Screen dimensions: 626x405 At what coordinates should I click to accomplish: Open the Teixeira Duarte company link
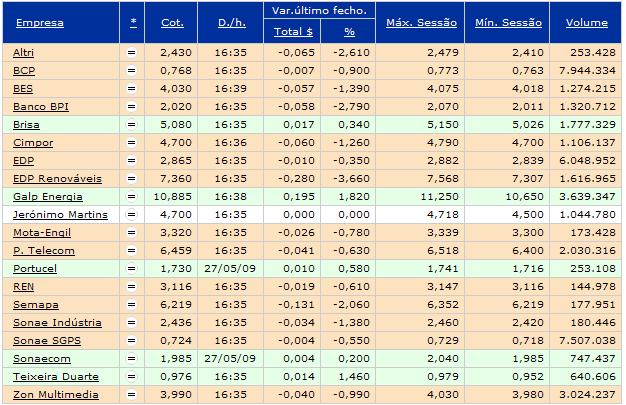(x=55, y=376)
